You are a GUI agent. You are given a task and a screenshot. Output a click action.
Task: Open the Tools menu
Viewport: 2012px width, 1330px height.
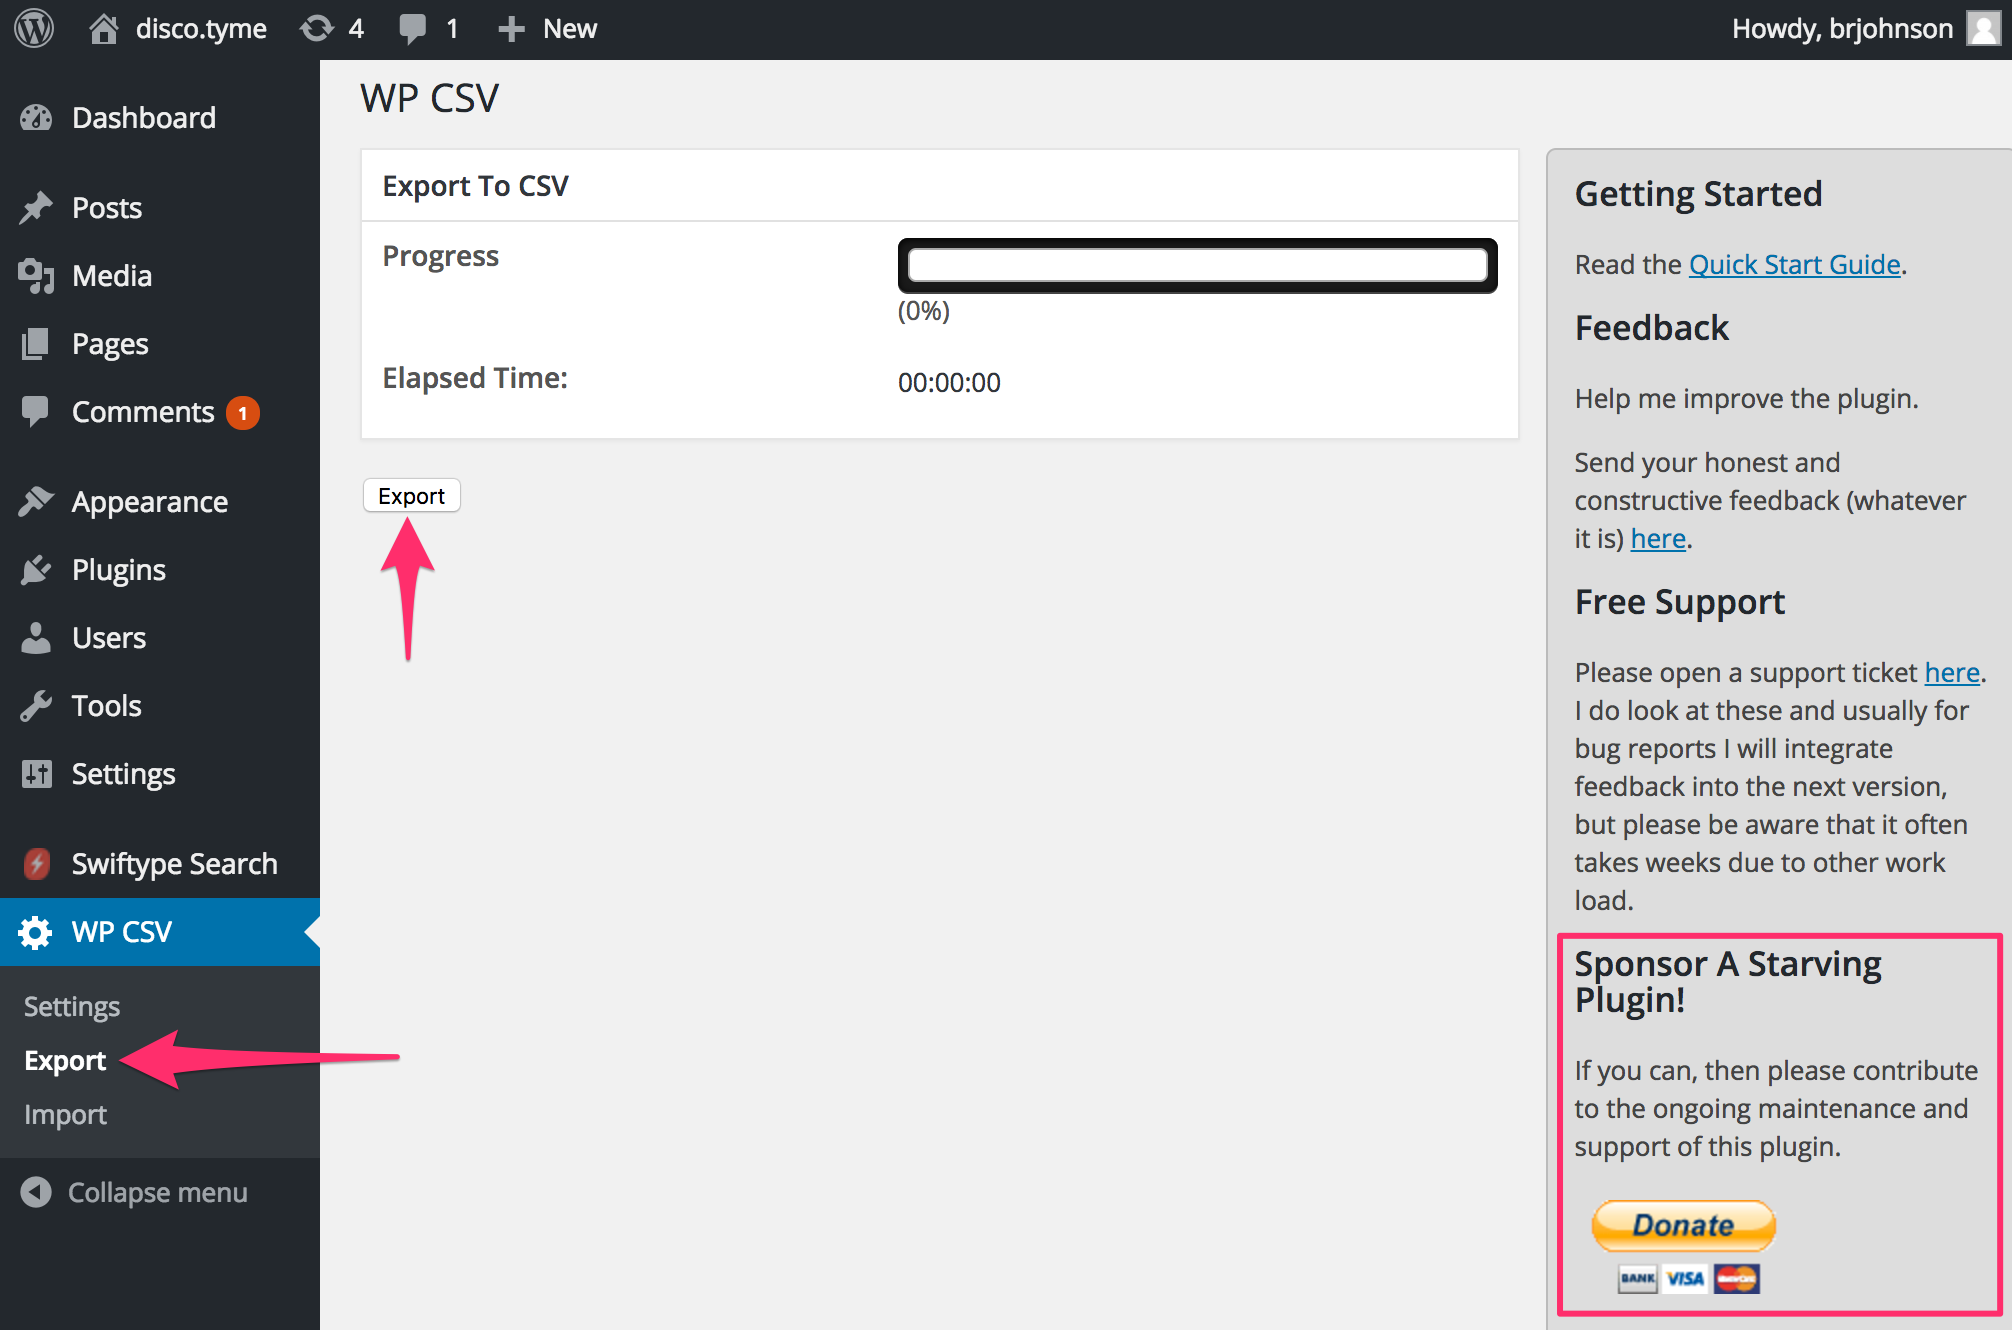point(160,706)
